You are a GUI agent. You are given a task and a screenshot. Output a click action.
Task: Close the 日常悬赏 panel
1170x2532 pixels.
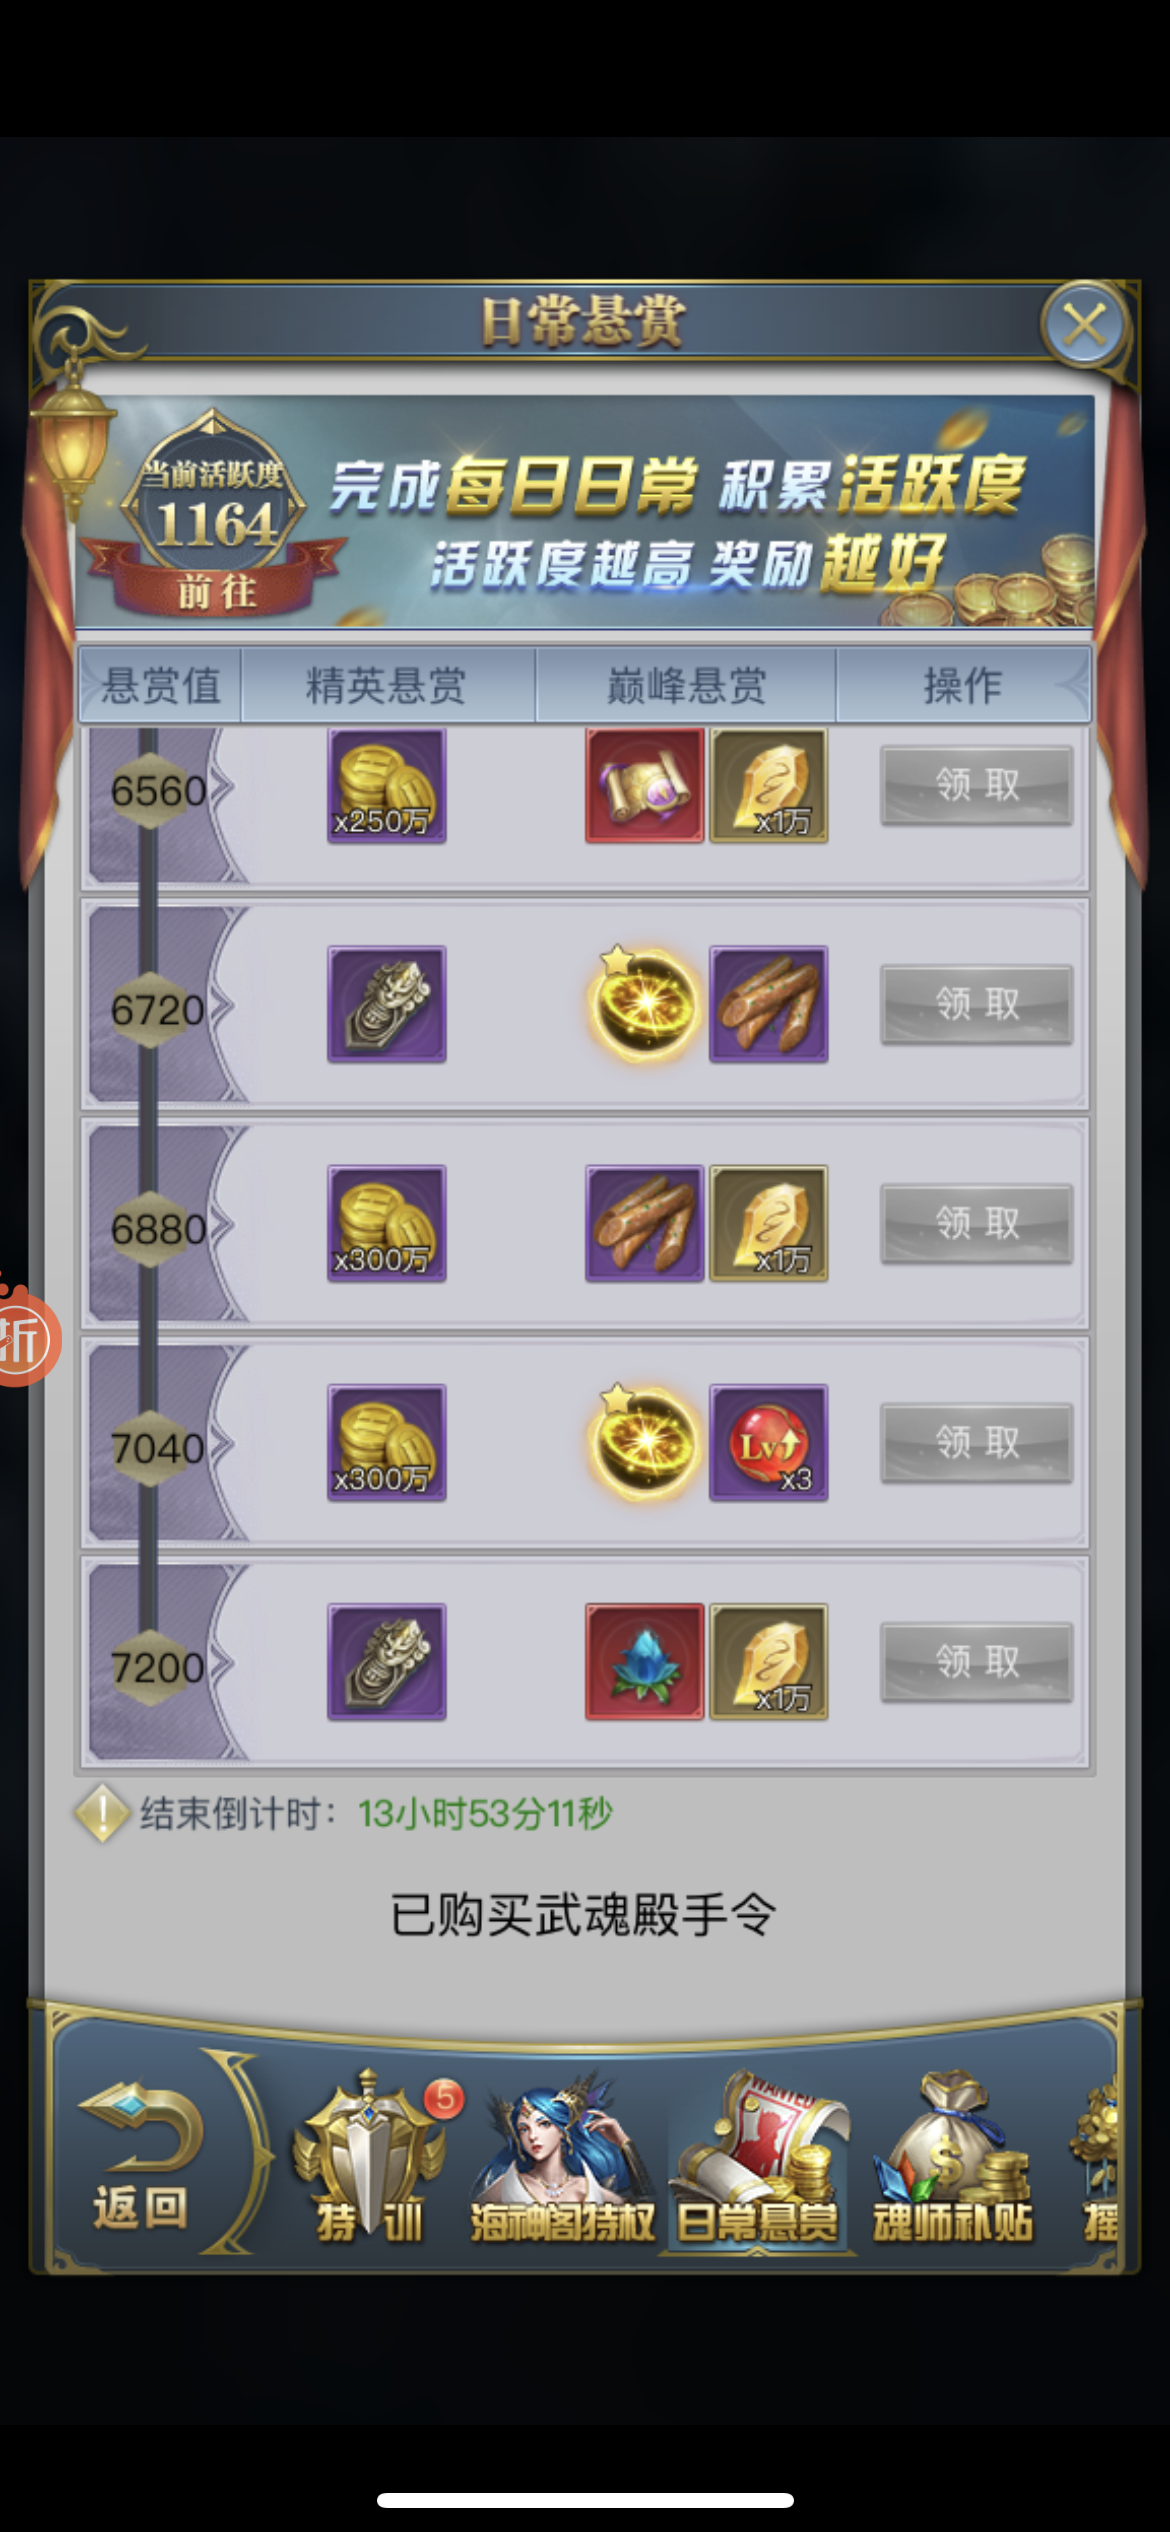[1085, 325]
